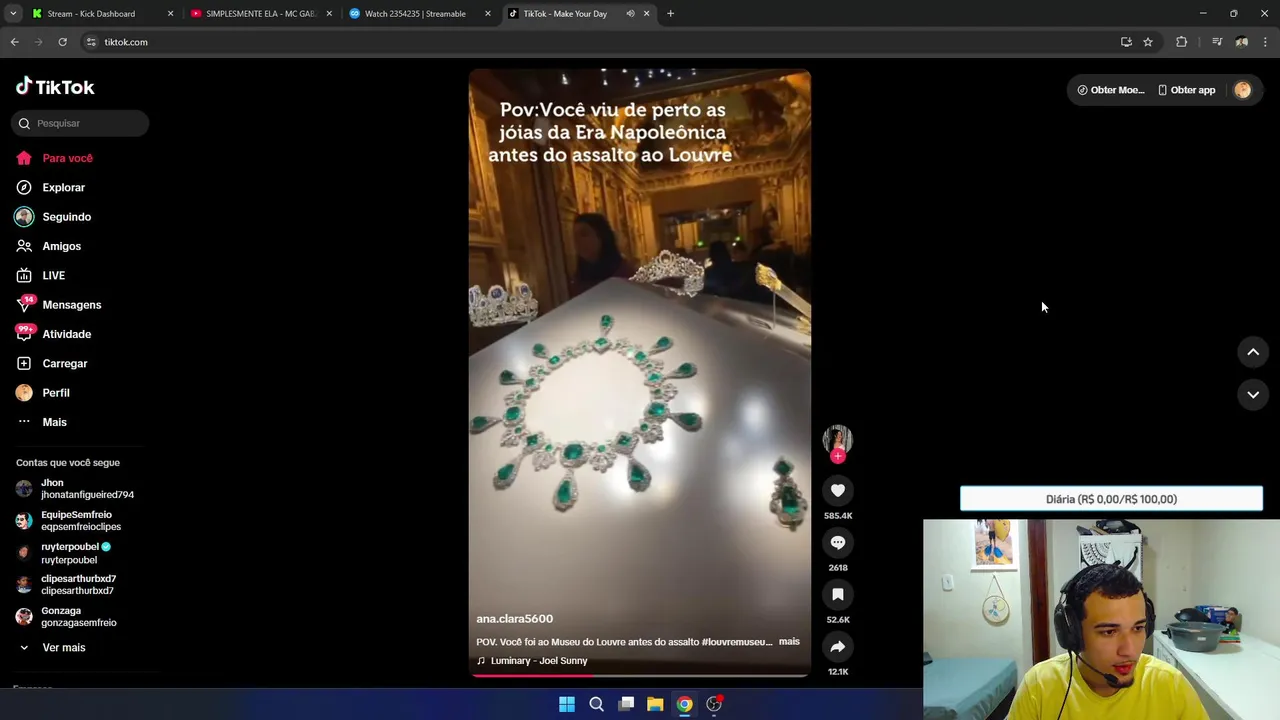Open Mensagens inbox
The height and width of the screenshot is (720, 1280).
(59, 305)
